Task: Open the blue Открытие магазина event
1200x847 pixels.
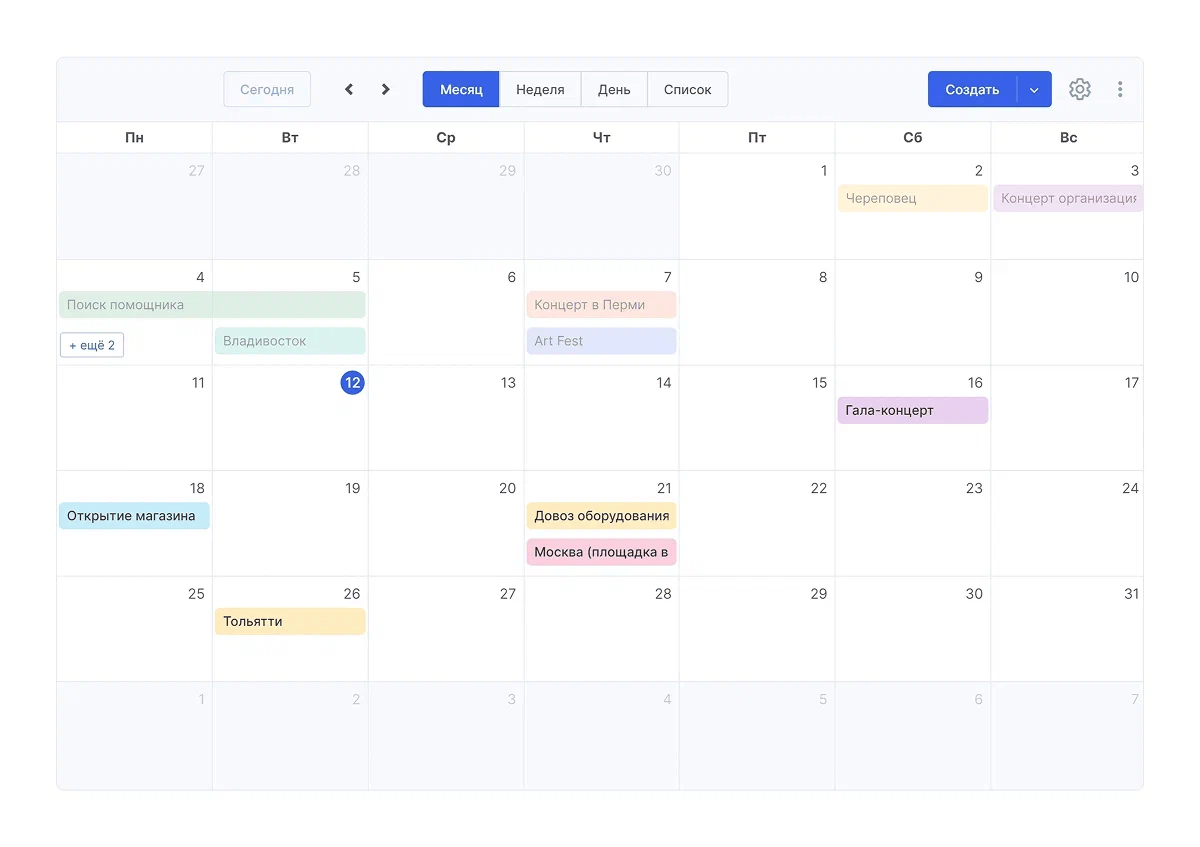Action: (x=134, y=516)
